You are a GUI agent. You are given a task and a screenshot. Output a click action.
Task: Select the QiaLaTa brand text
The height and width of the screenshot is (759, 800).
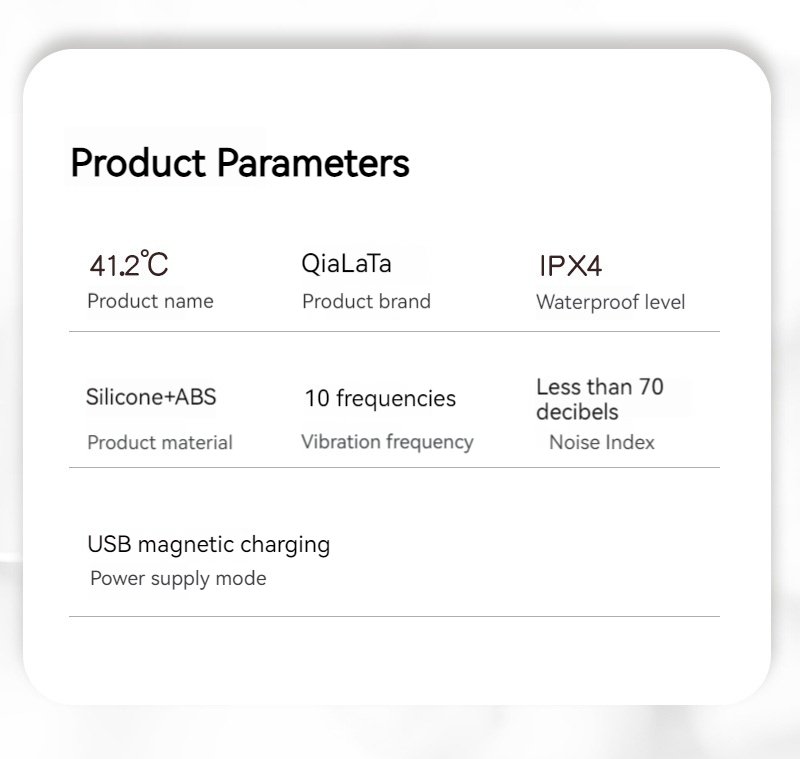point(346,264)
